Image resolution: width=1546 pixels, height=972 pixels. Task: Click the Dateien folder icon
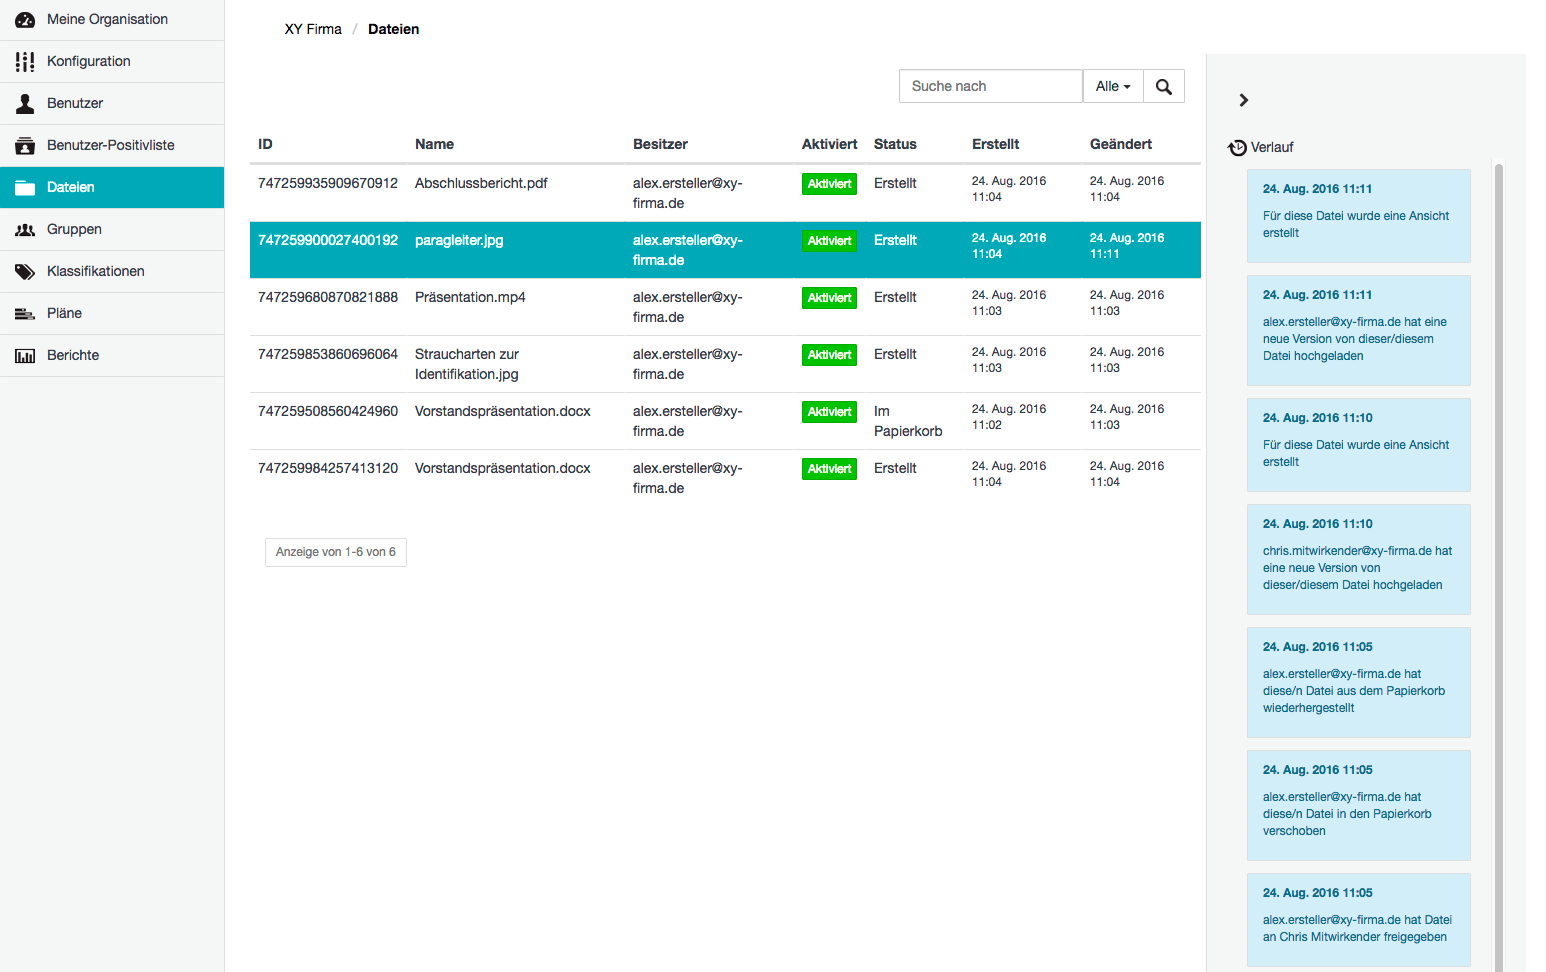(25, 187)
